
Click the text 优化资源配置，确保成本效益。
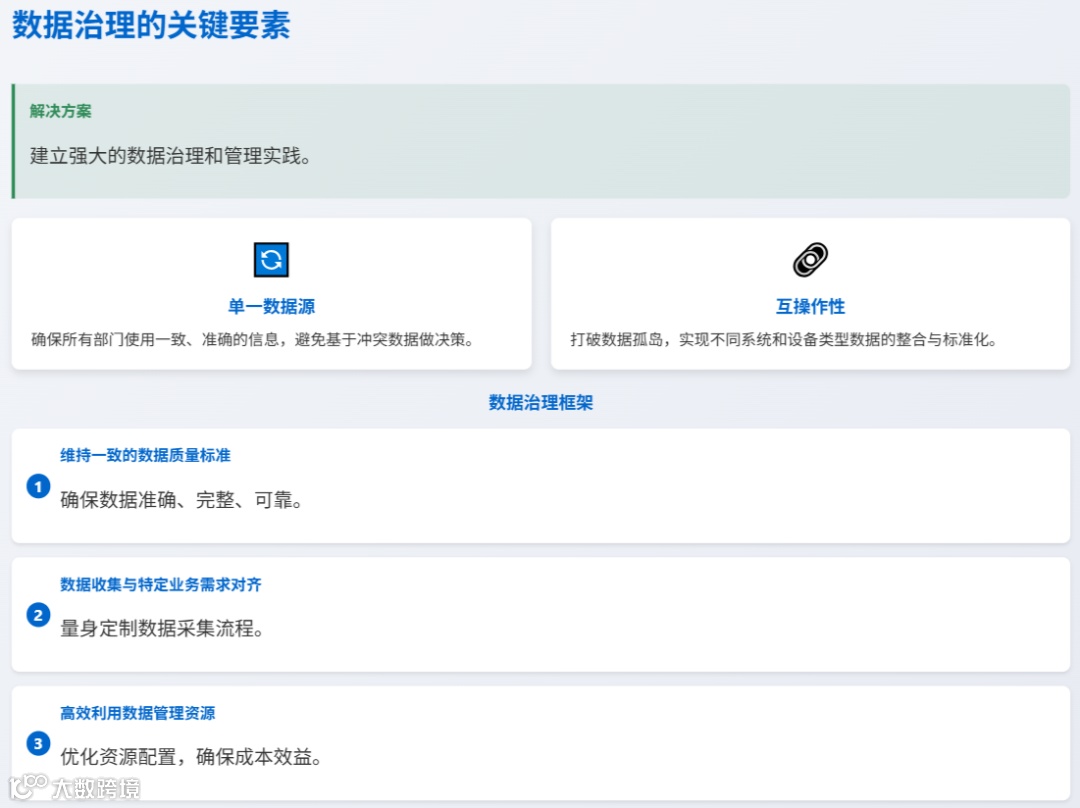click(x=191, y=757)
